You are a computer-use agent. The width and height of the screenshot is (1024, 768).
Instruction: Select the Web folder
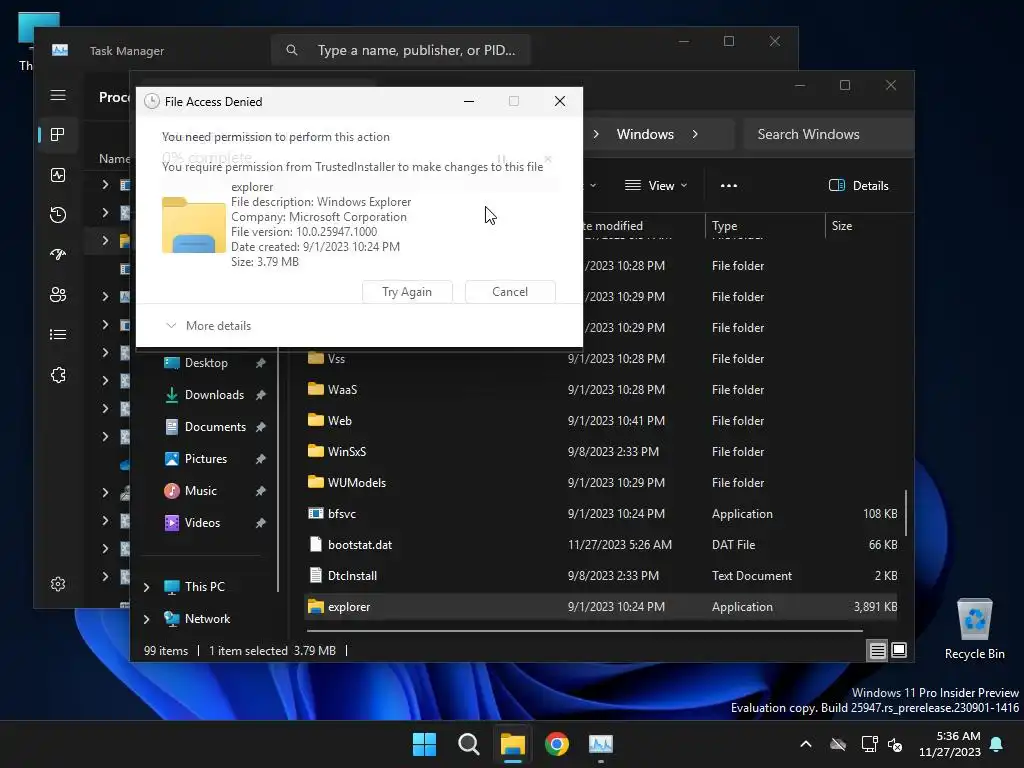pyautogui.click(x=601, y=421)
